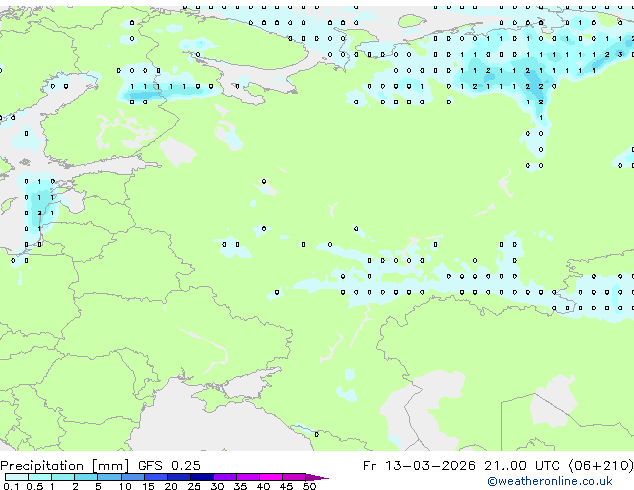Select the 35–40 mm legend color swatch

[248, 477]
